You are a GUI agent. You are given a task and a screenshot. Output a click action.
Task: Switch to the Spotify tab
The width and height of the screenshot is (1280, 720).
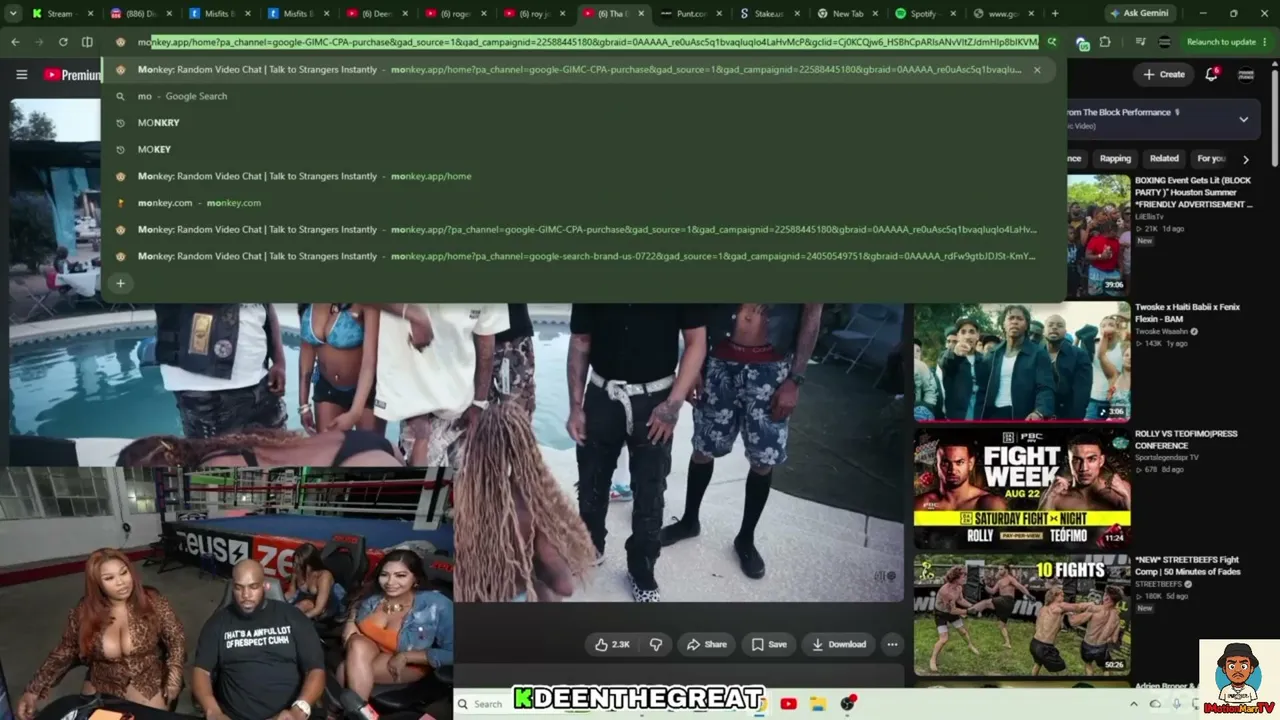coord(926,14)
